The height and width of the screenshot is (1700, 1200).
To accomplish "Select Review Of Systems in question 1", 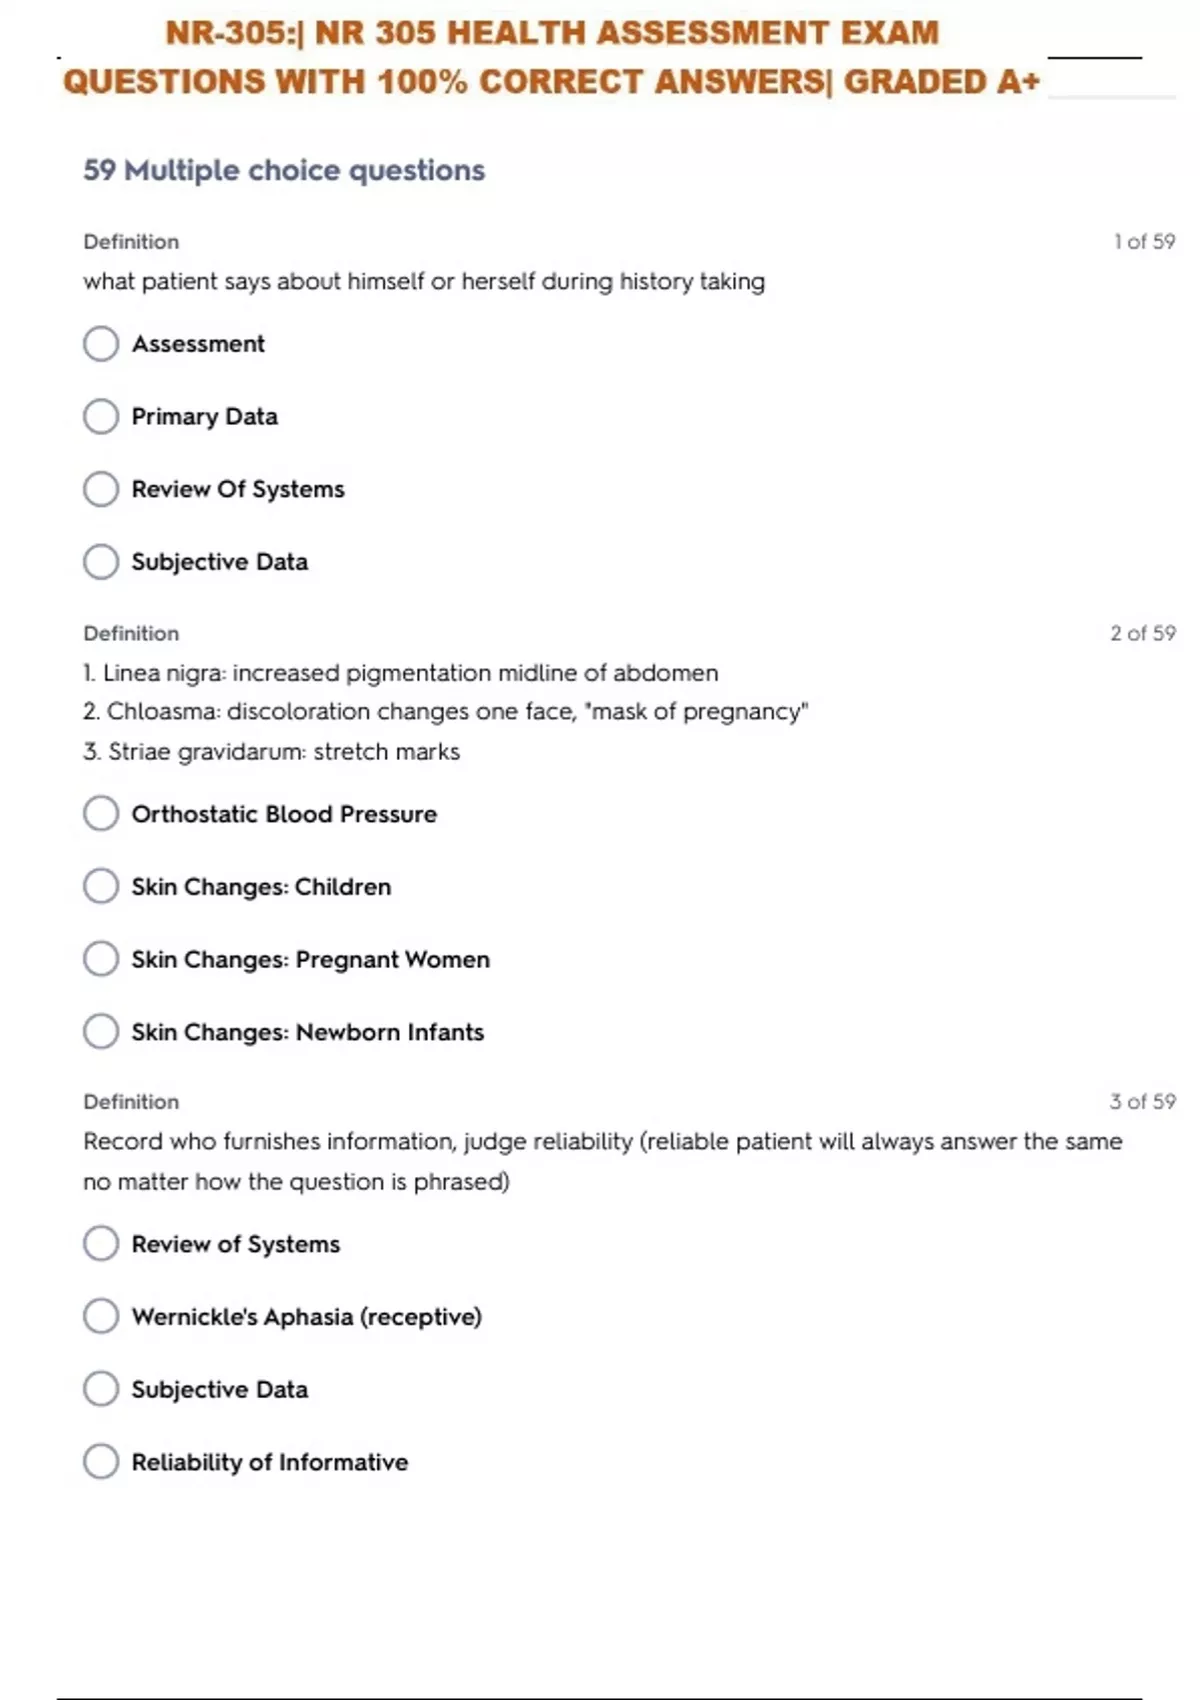I will pos(101,489).
